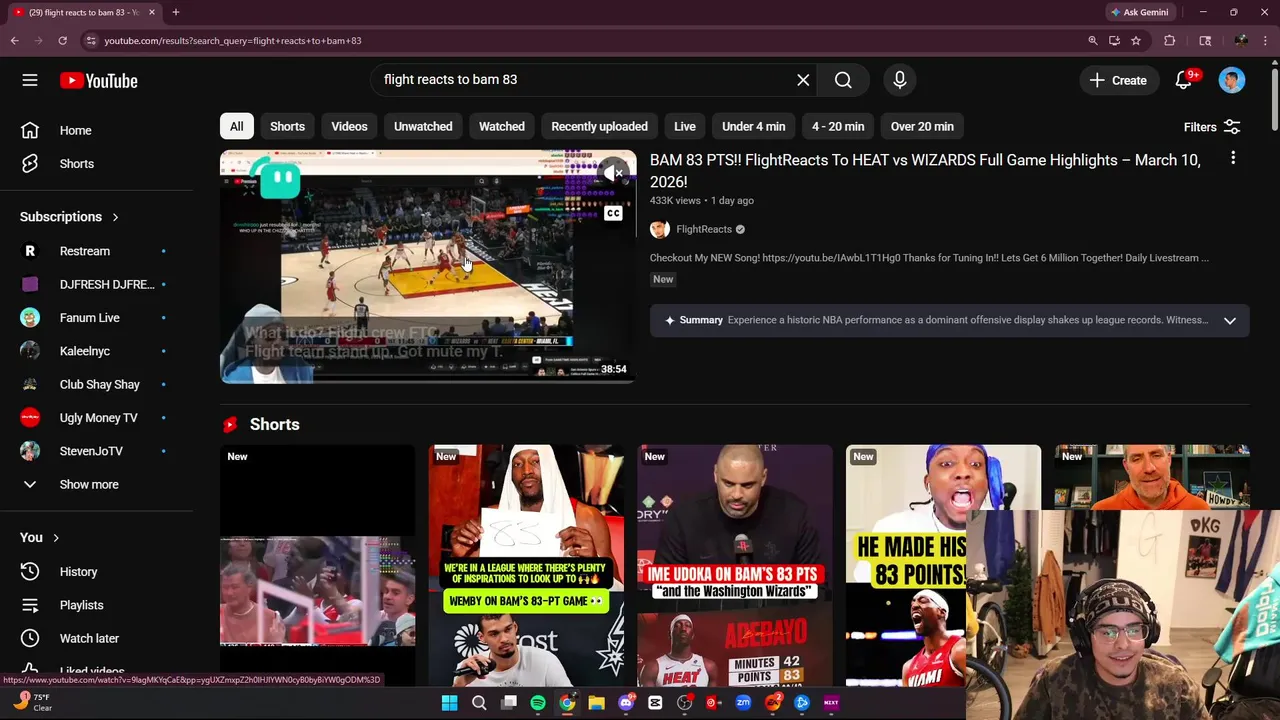This screenshot has width=1280, height=720.
Task: Open Chrome zoom magnifier in address bar
Action: tap(1092, 40)
